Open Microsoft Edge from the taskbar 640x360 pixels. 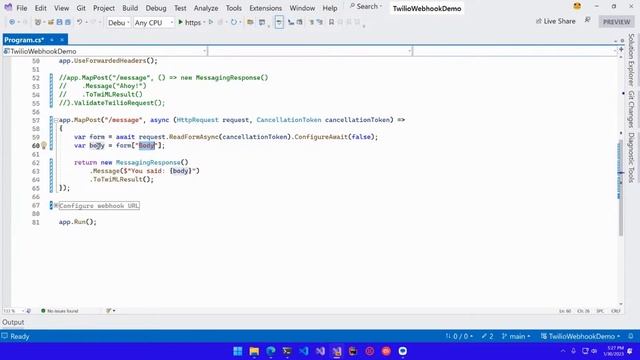click(271, 351)
